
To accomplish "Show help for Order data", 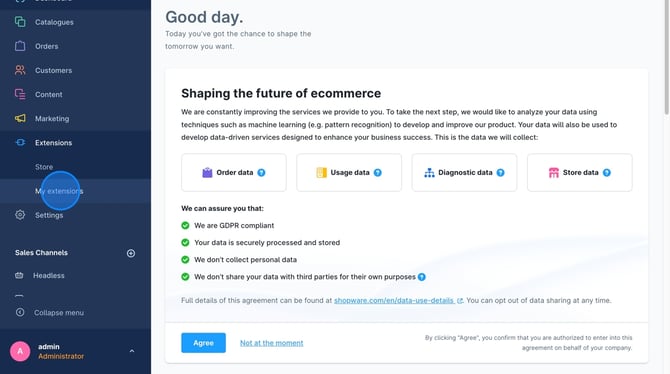I will [x=262, y=173].
